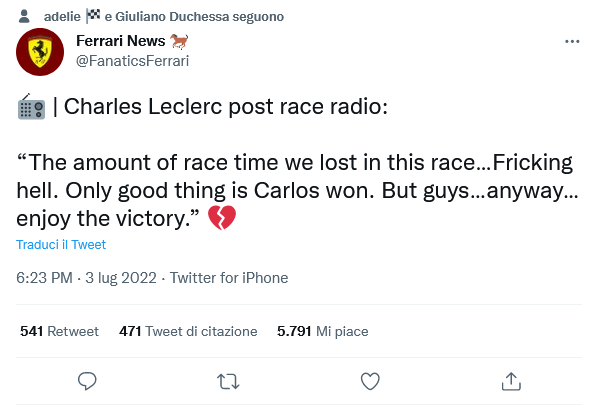Open the 6:23 PM timestamp link
This screenshot has height=405, width=598.
86,278
